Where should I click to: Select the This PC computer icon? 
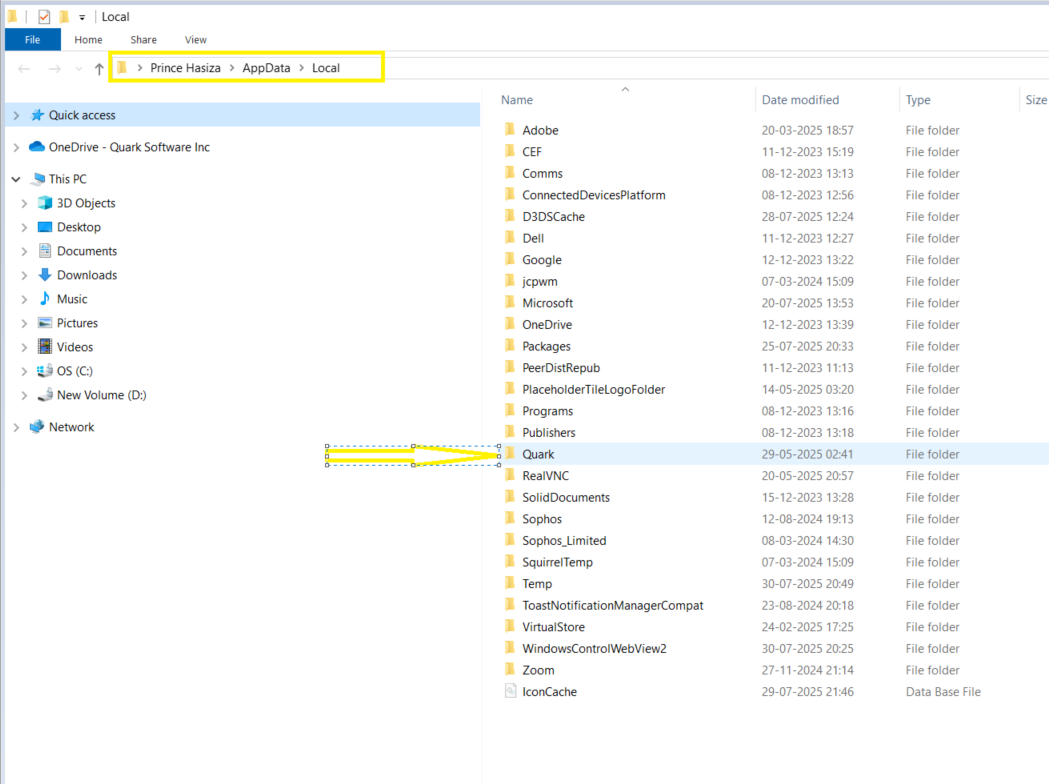(37, 178)
